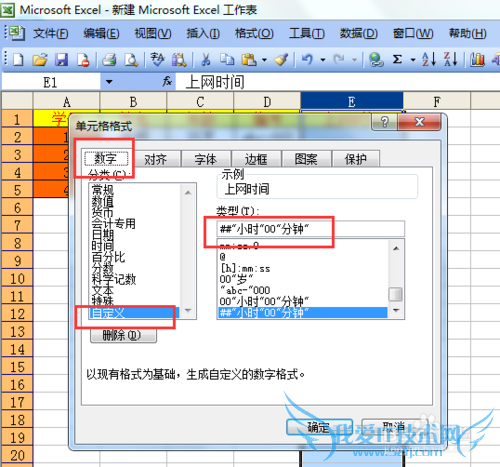Select the Format Painter brush icon
The height and width of the screenshot is (467, 500).
click(x=281, y=60)
